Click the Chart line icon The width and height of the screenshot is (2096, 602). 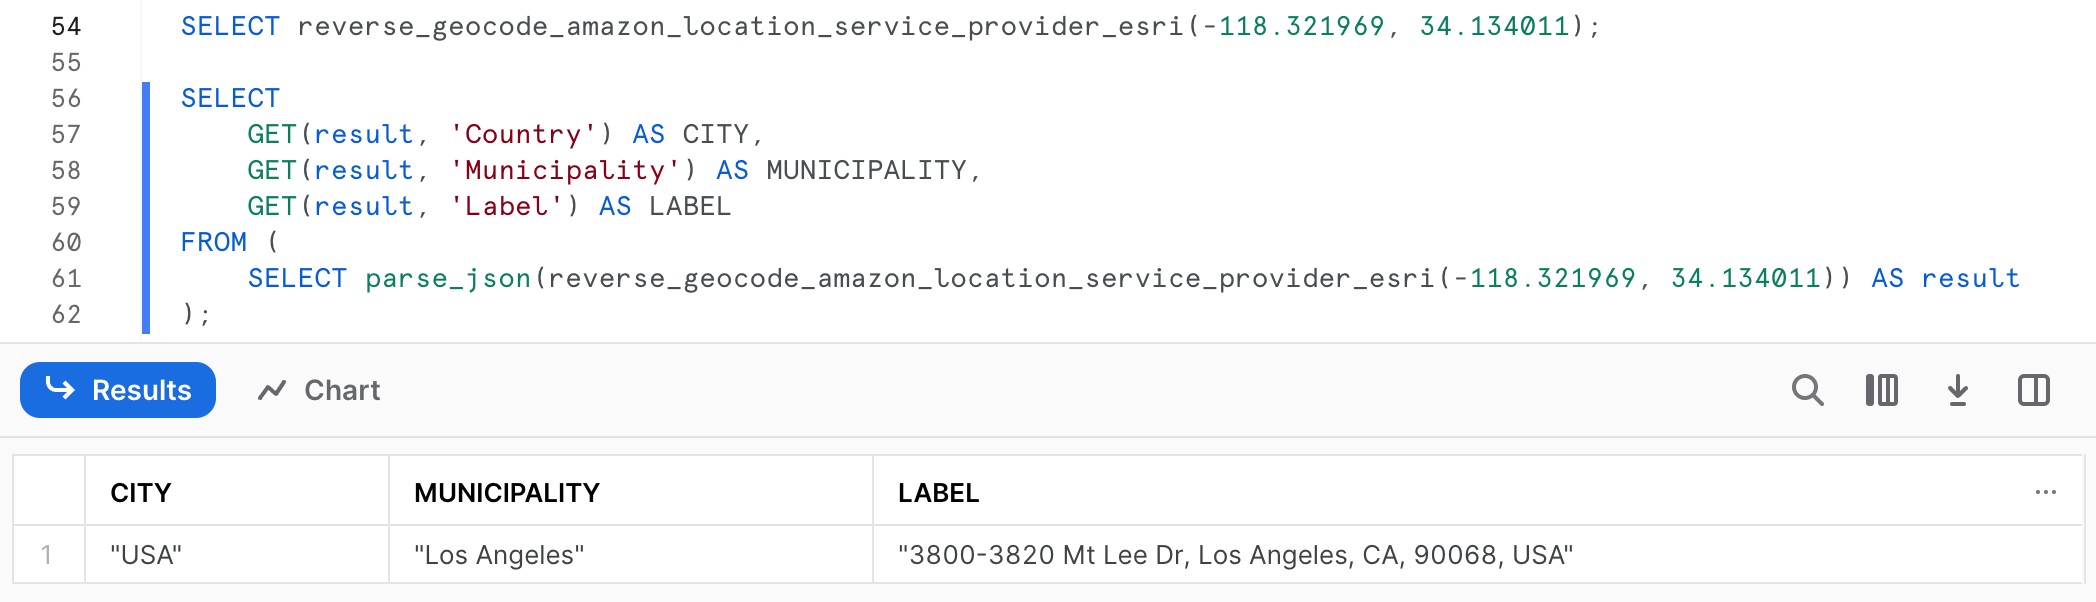click(272, 390)
